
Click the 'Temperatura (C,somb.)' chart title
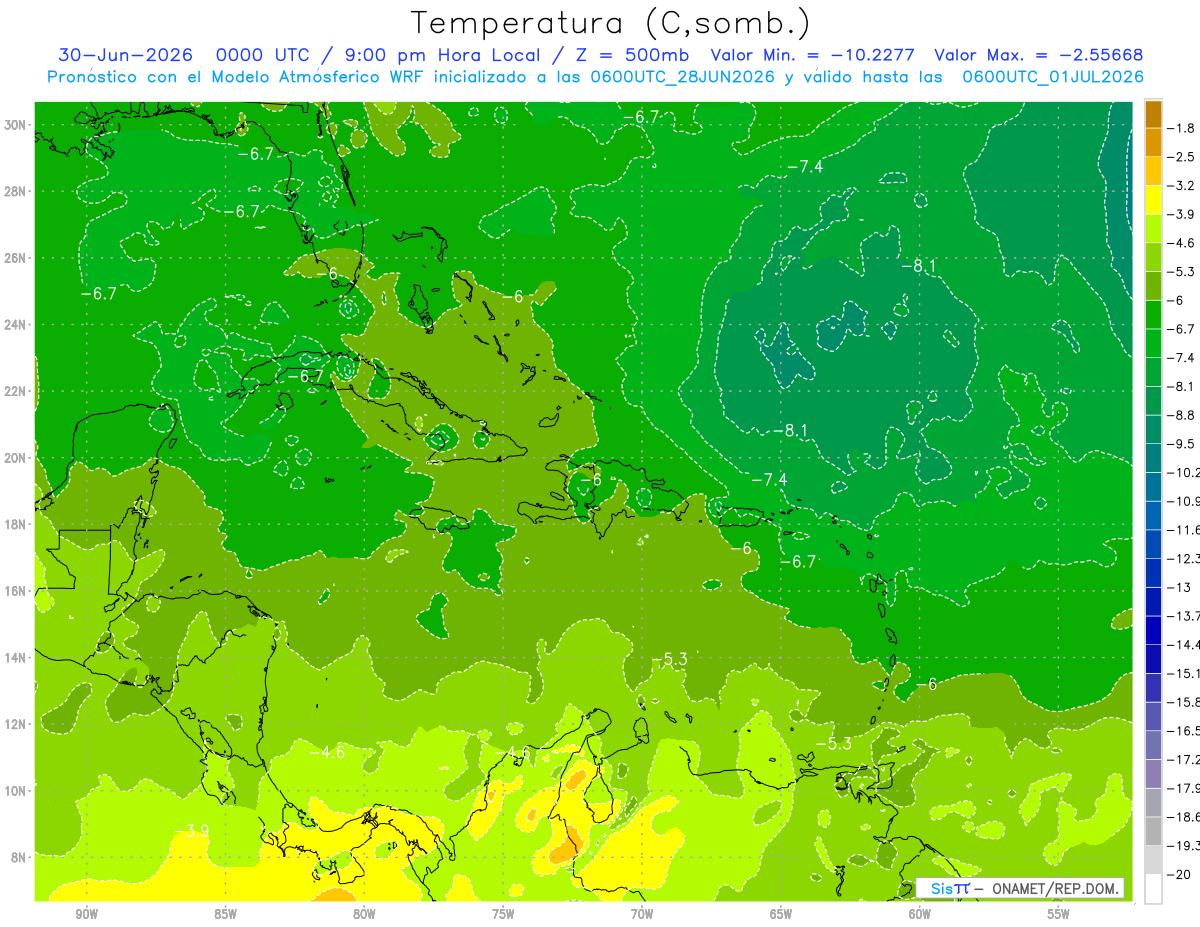[x=610, y=23]
